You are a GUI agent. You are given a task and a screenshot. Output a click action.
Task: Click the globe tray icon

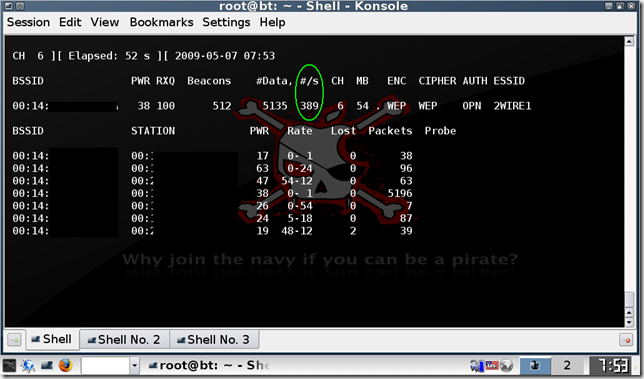[x=506, y=365]
